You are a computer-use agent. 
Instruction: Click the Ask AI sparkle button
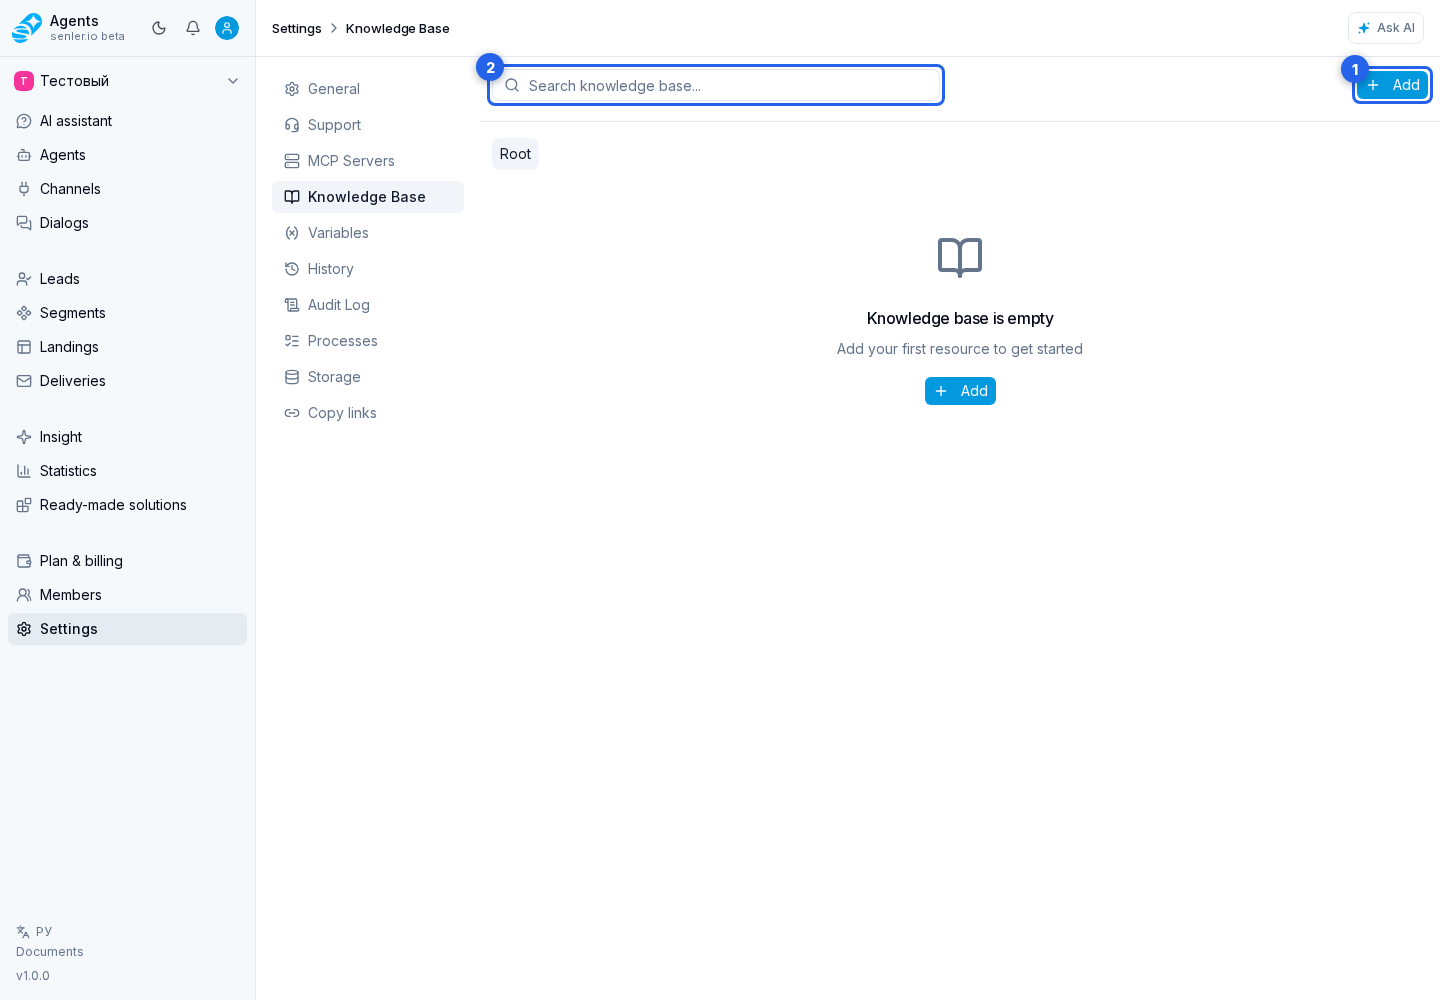pos(1386,28)
